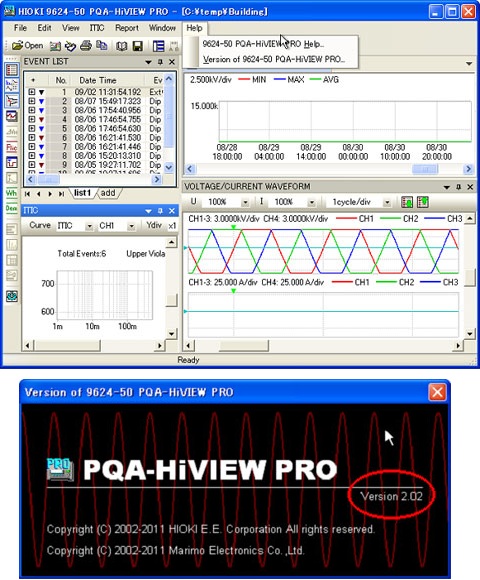Open the Report menu
The height and width of the screenshot is (580, 480).
126,28
